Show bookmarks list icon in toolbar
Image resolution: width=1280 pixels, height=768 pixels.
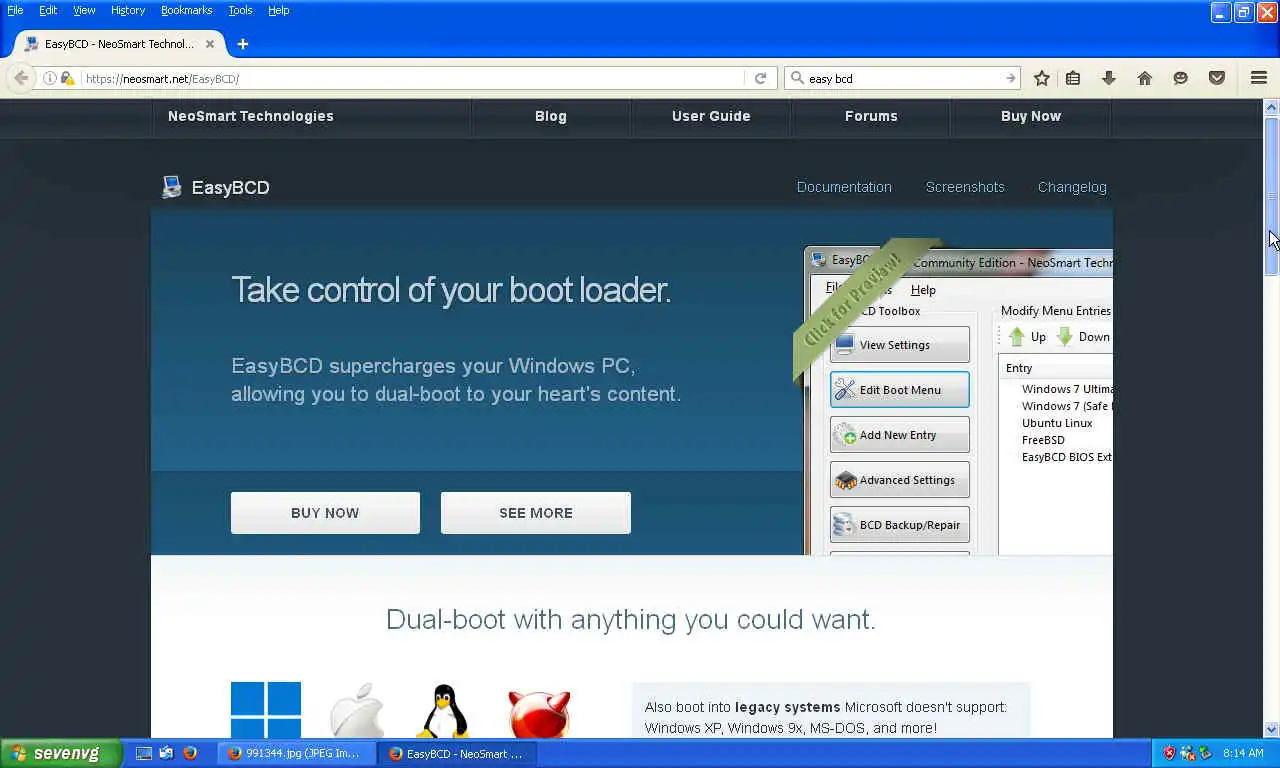(x=1073, y=78)
